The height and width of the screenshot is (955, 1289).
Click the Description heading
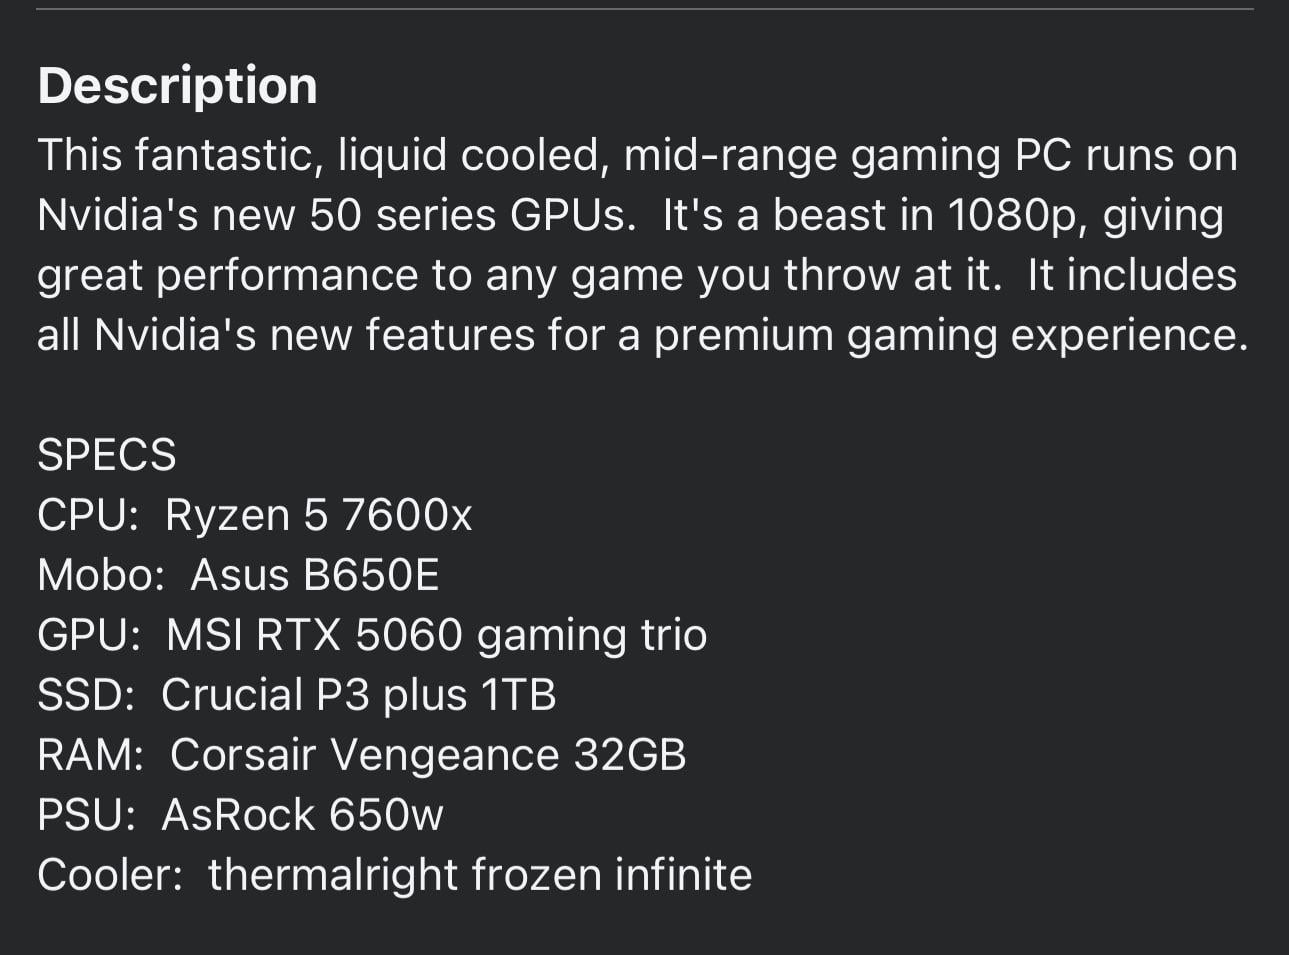click(177, 86)
